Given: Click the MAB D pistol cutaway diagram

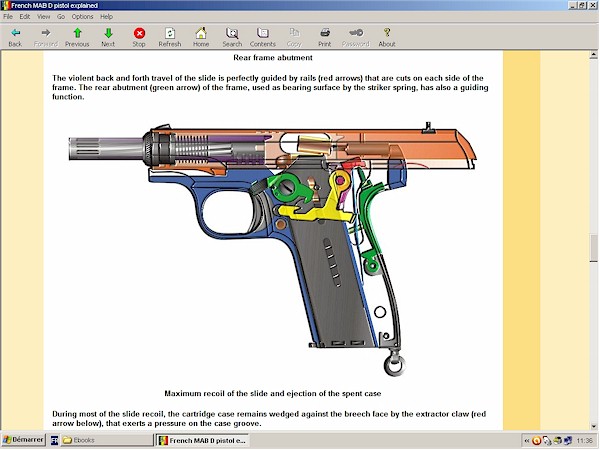Looking at the screenshot, I should pos(272,249).
